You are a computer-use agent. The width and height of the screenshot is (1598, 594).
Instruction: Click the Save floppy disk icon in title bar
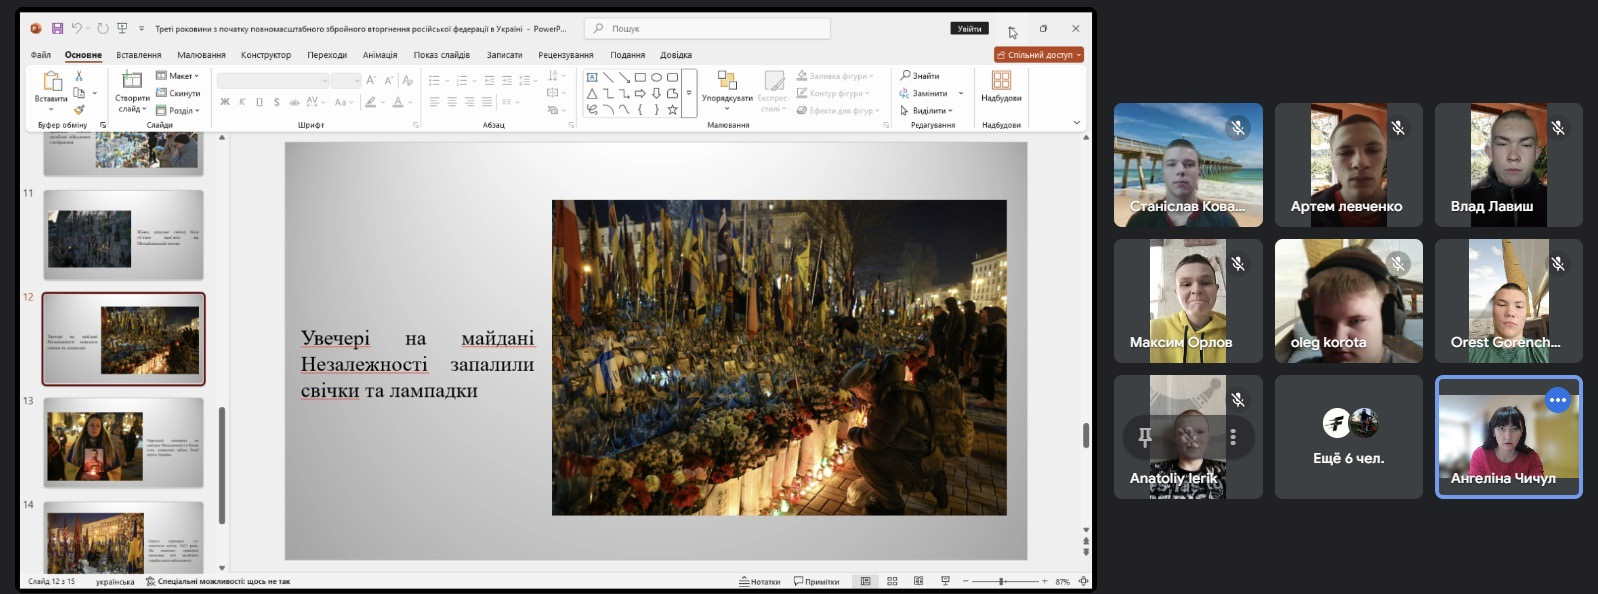[57, 29]
